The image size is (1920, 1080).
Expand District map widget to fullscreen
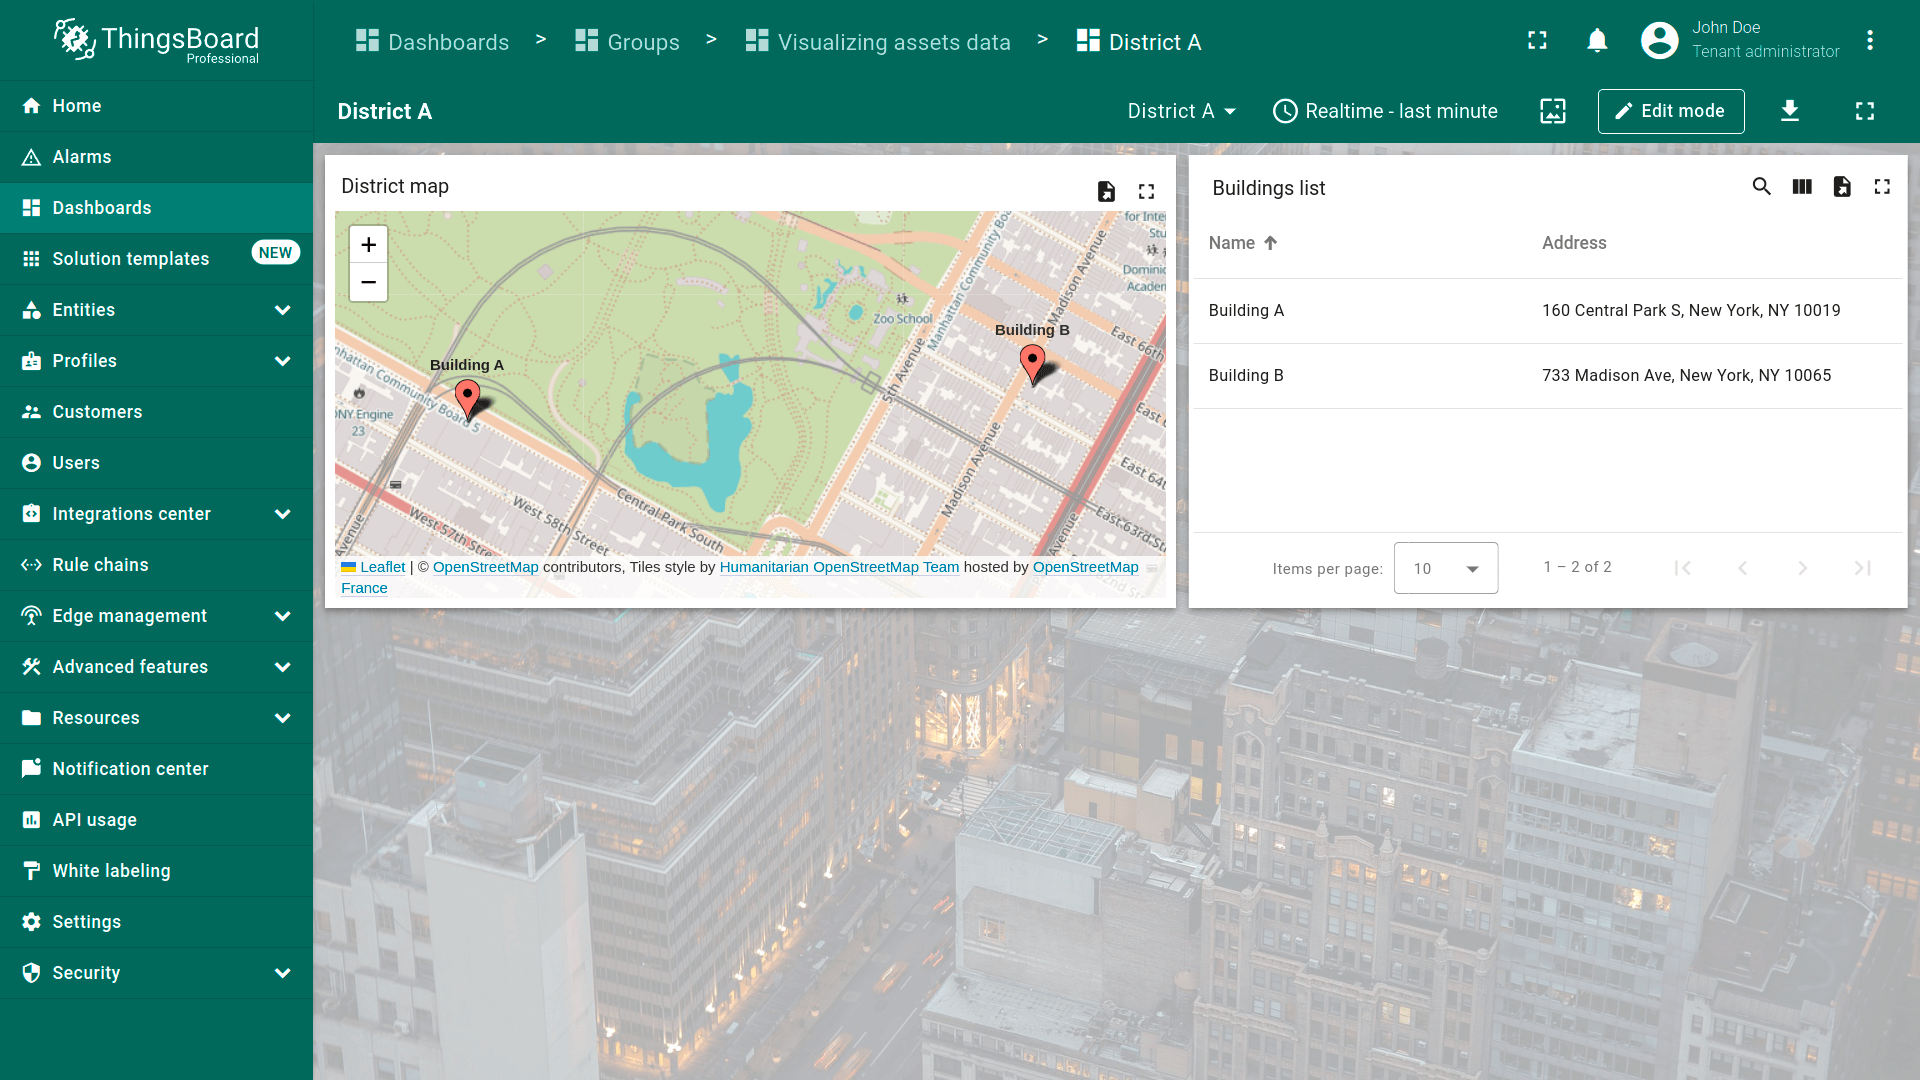pyautogui.click(x=1146, y=191)
